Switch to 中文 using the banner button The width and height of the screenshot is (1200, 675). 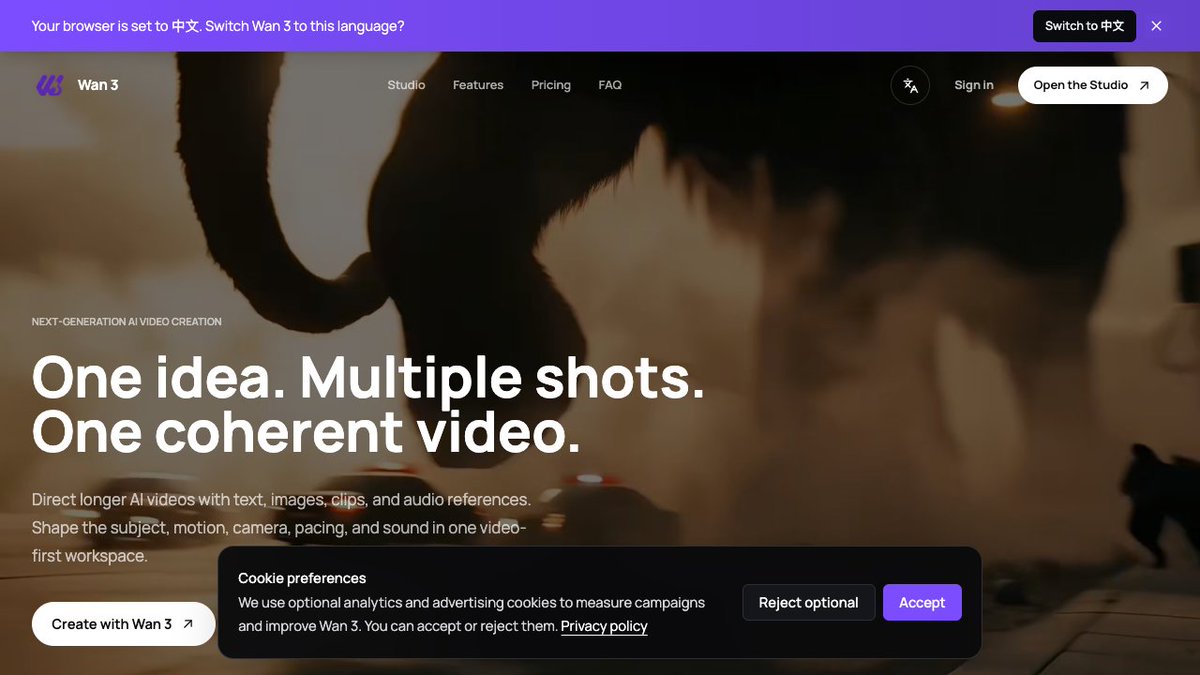click(x=1084, y=26)
